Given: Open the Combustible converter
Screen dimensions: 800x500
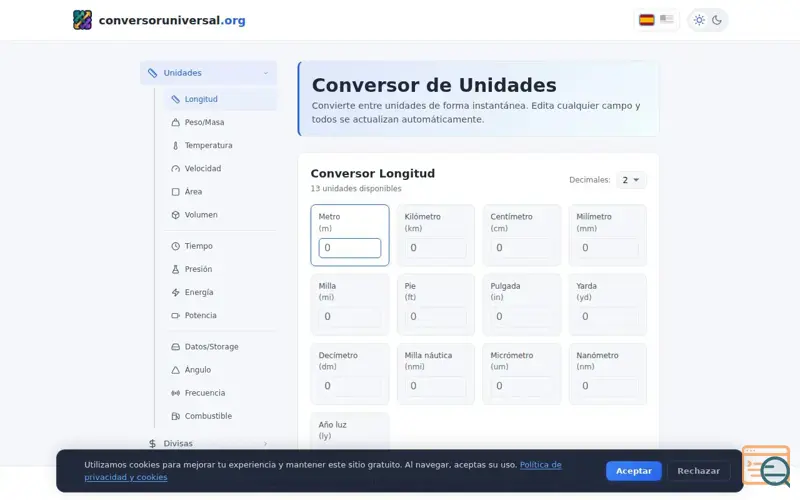Looking at the screenshot, I should point(220,416).
